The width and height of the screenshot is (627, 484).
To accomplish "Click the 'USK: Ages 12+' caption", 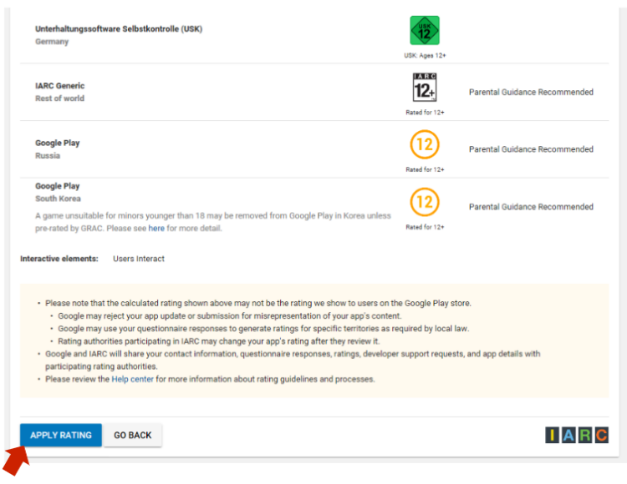I will tap(424, 56).
